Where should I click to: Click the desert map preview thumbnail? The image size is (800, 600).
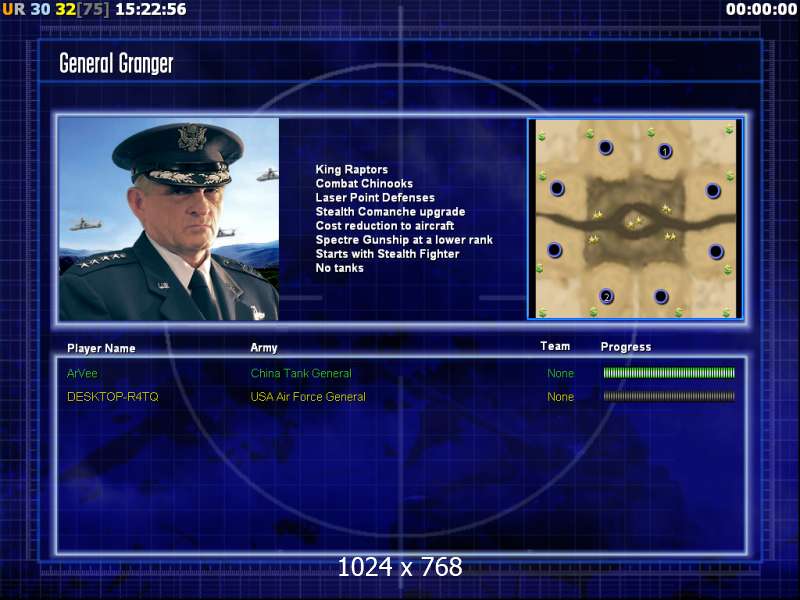click(x=635, y=219)
